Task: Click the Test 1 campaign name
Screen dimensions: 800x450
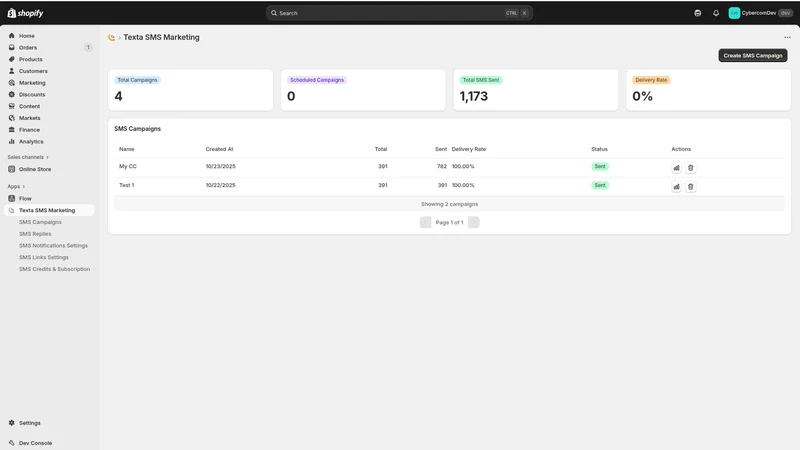Action: pos(127,185)
